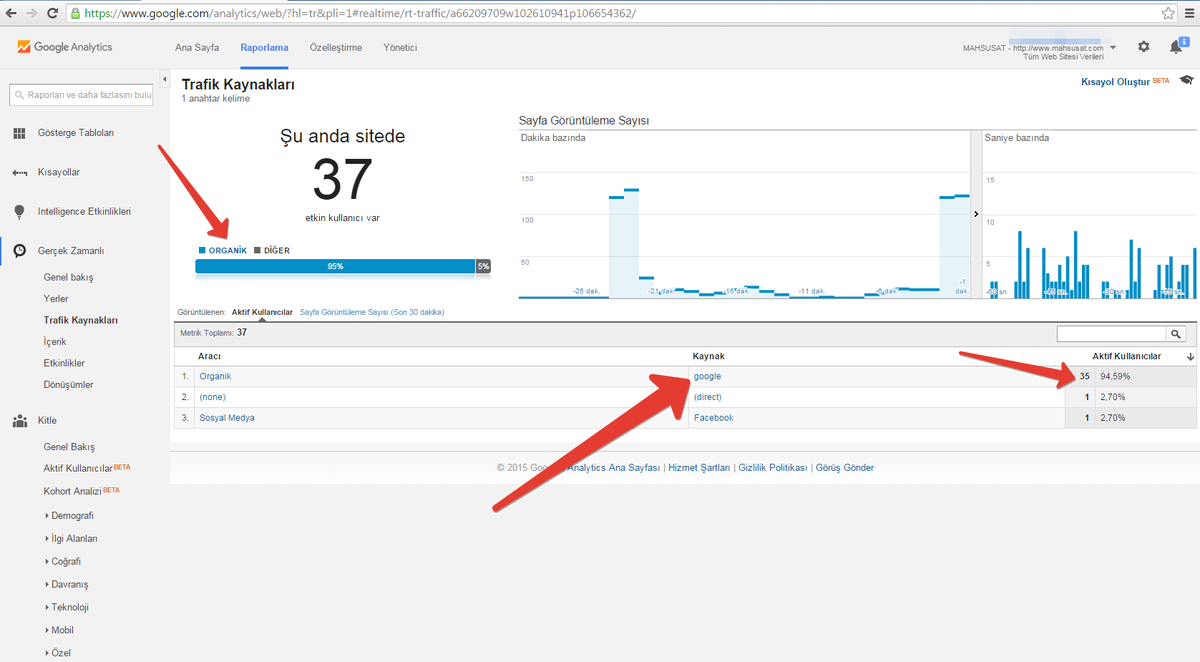1200x662 pixels.
Task: Open the MAHSUSAT account dropdown
Action: click(1114, 48)
